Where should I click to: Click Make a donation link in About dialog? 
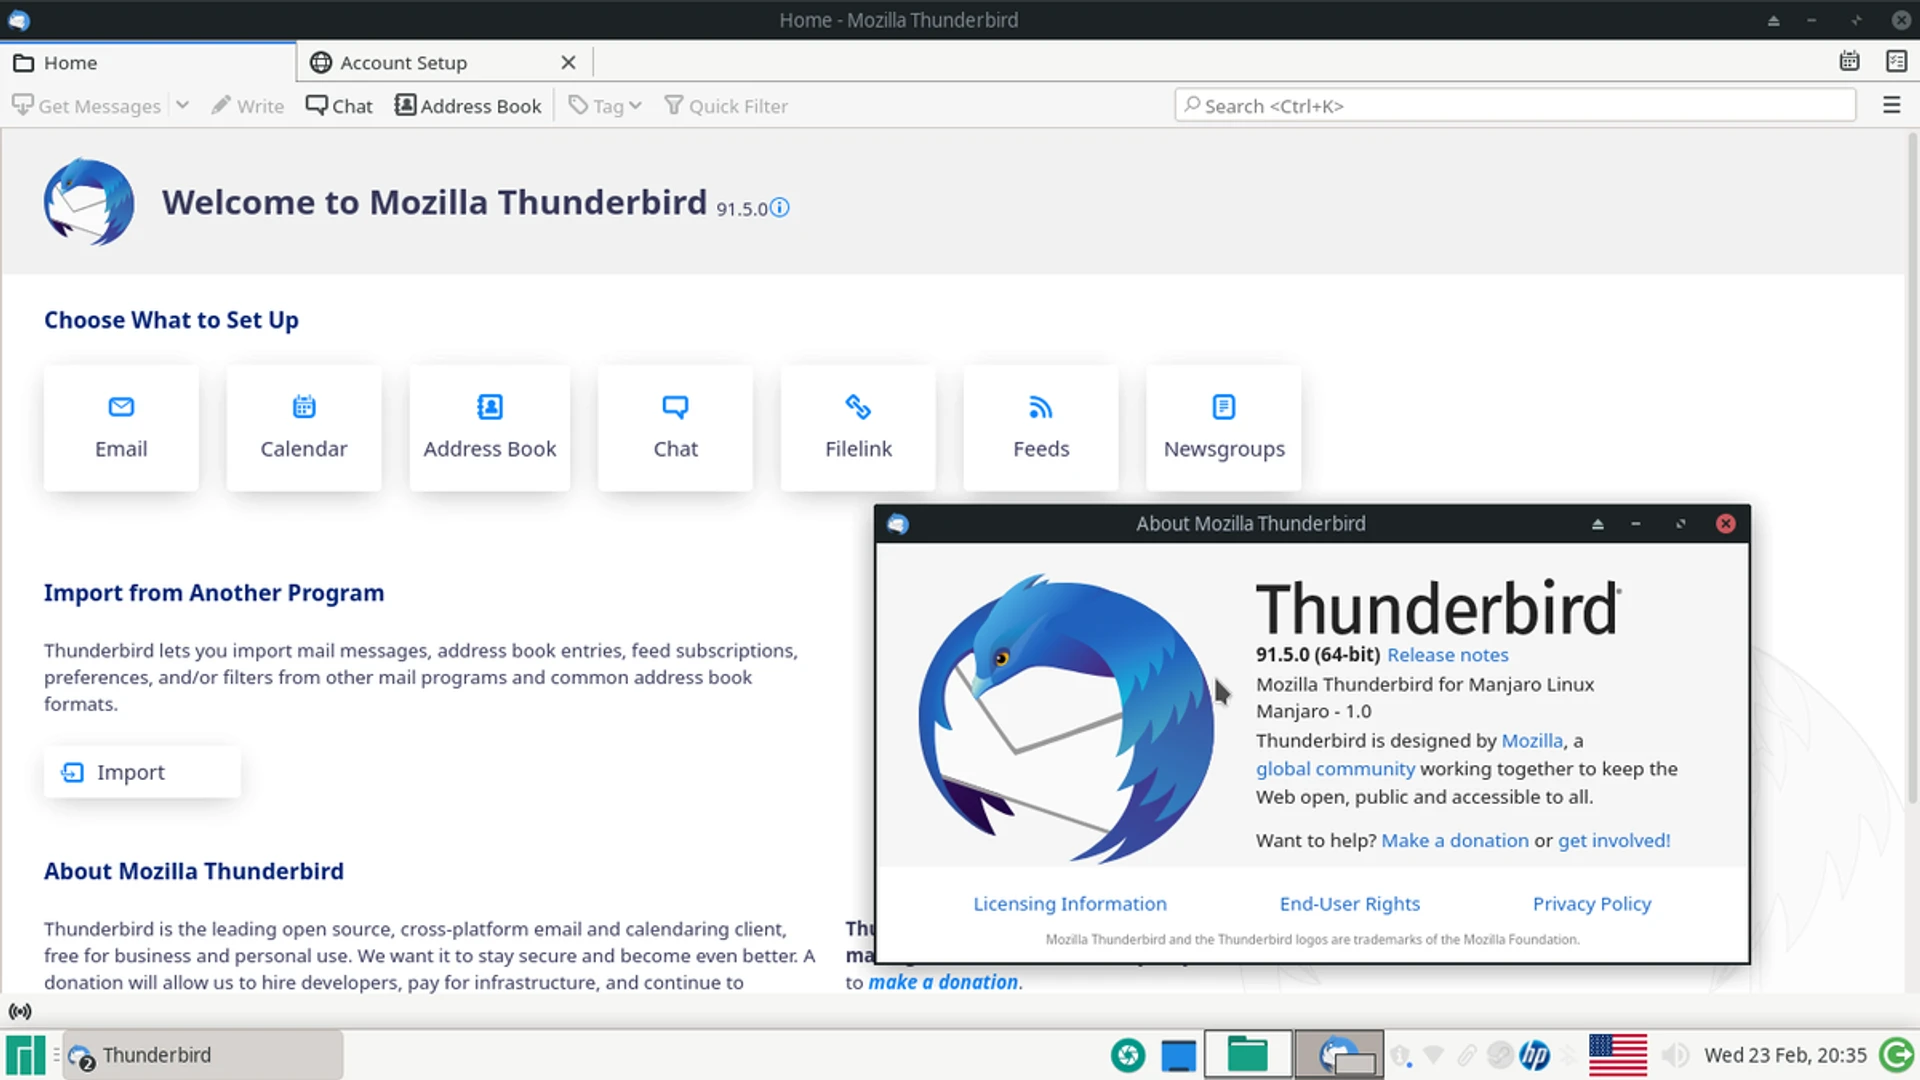coord(1455,841)
